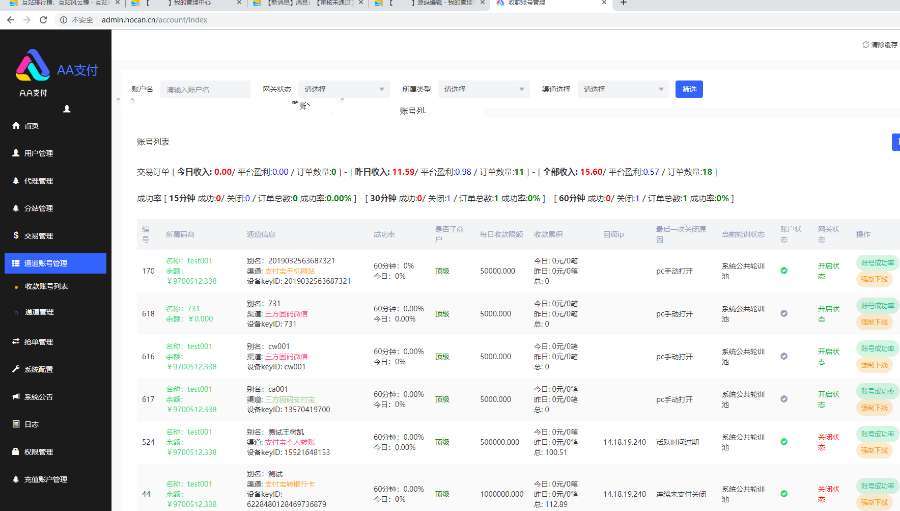Click the account name search input field

click(x=204, y=89)
